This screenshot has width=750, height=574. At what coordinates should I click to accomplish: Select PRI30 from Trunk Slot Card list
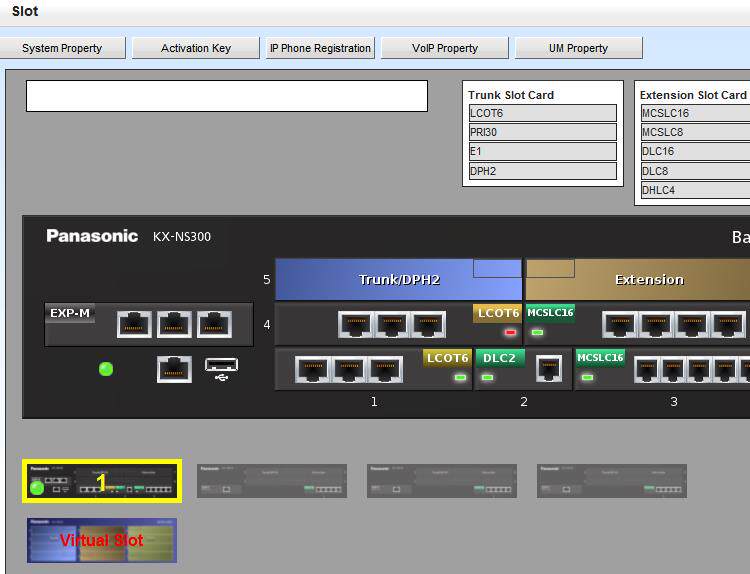[x=543, y=132]
